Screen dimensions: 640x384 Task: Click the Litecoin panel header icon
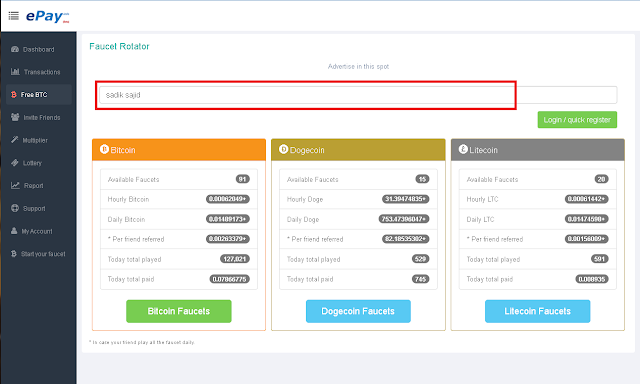click(463, 149)
